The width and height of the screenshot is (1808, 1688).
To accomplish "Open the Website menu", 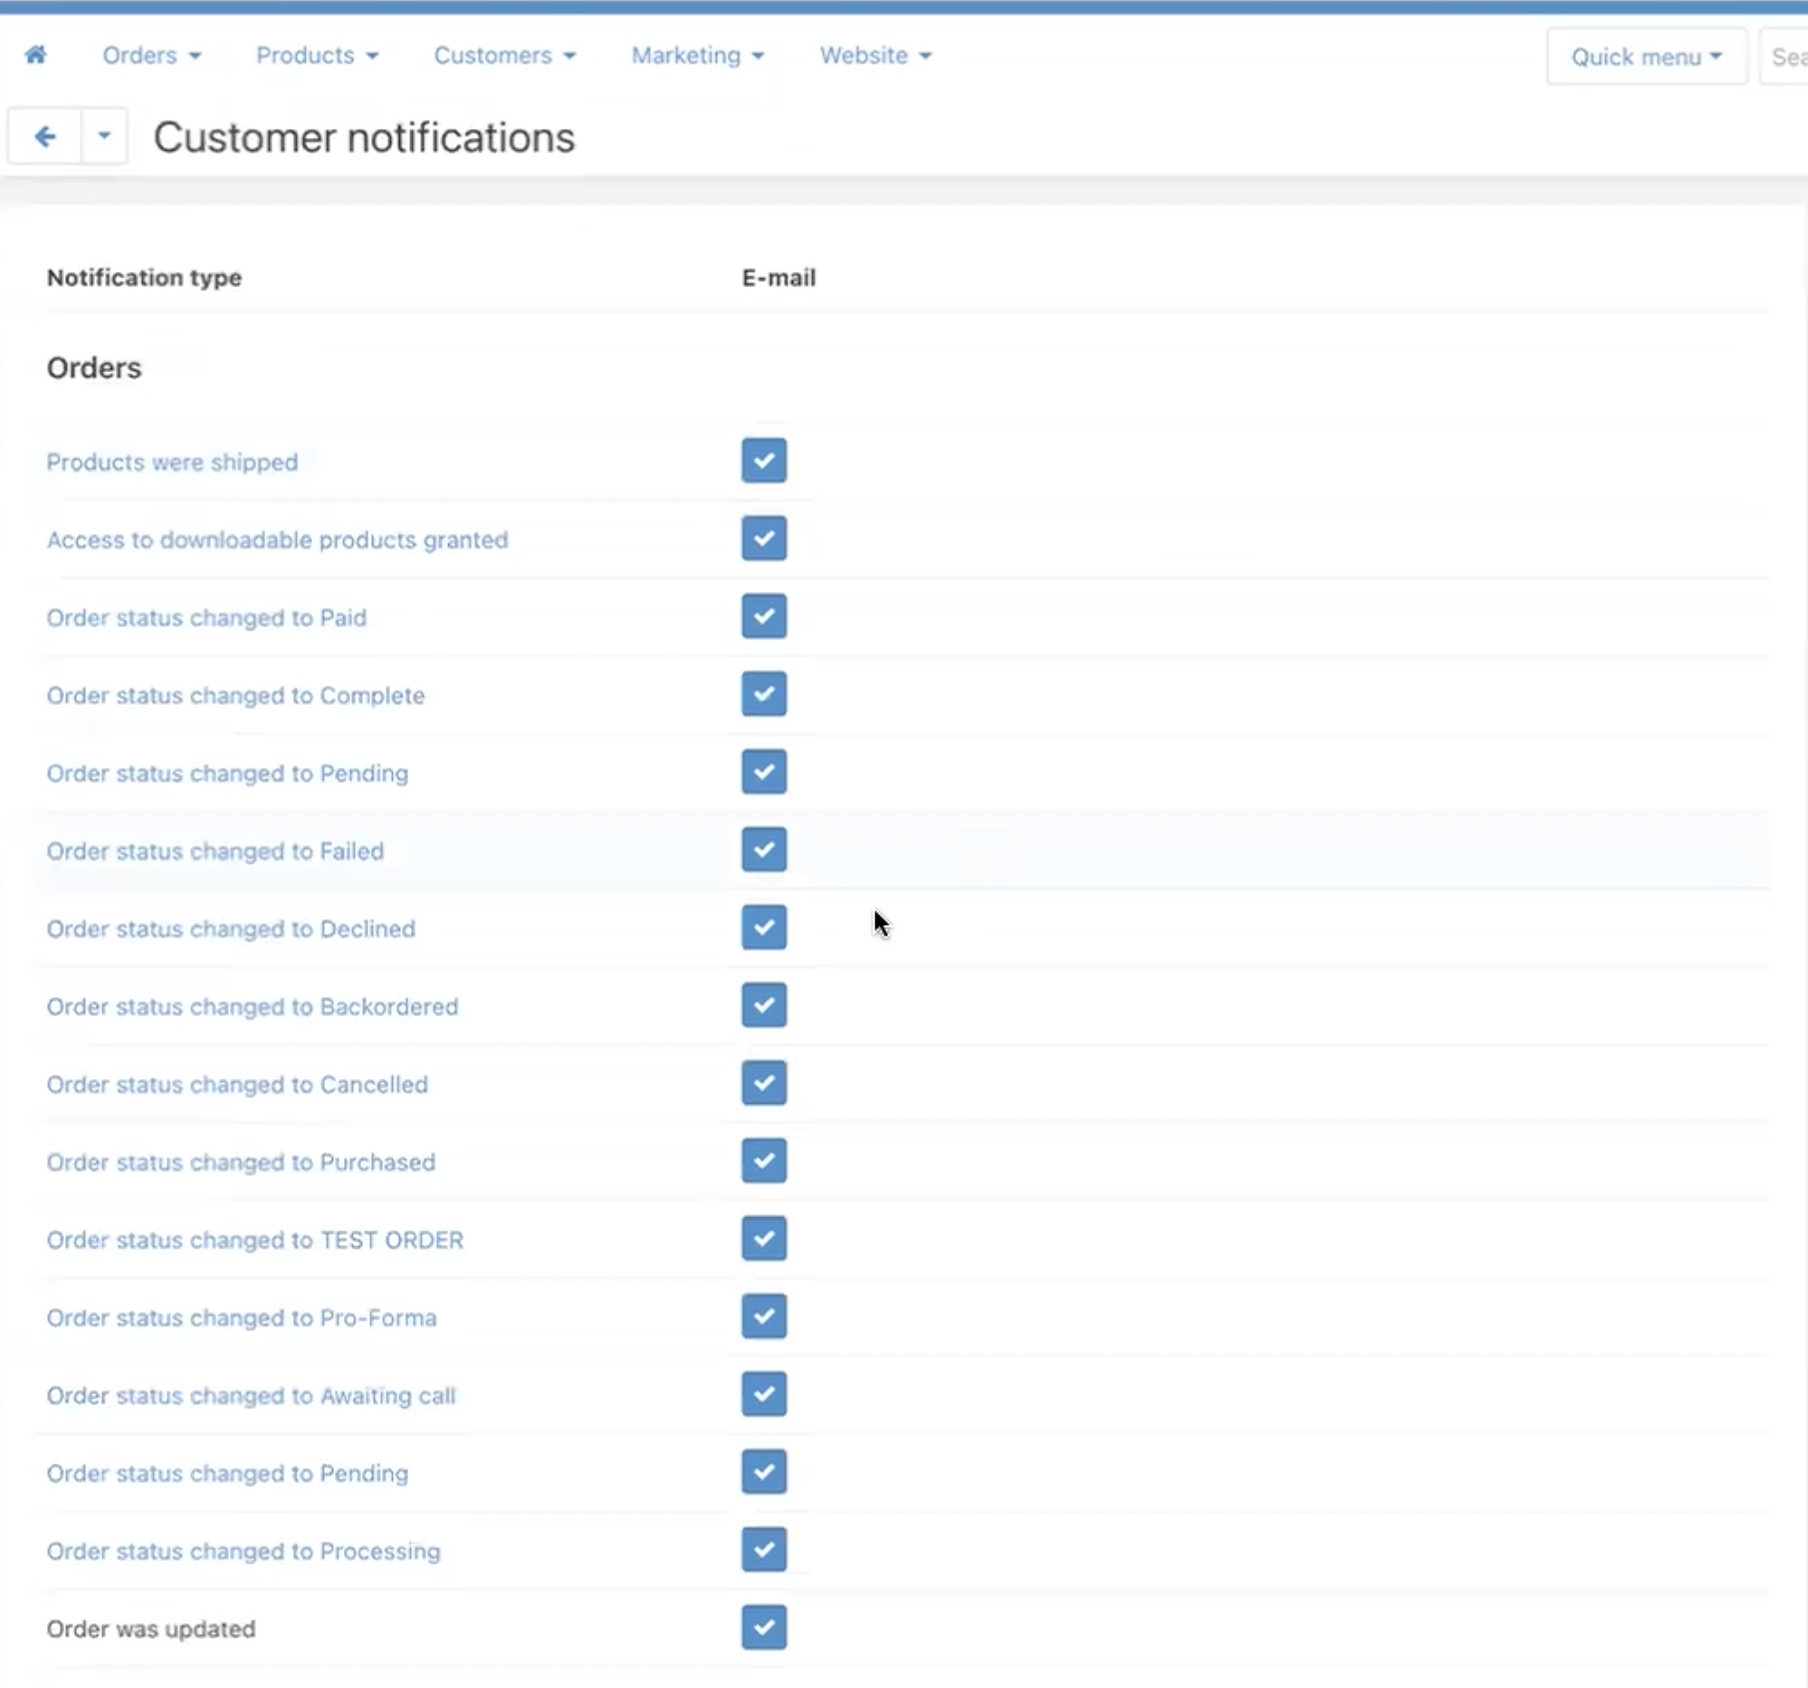I will pos(875,55).
